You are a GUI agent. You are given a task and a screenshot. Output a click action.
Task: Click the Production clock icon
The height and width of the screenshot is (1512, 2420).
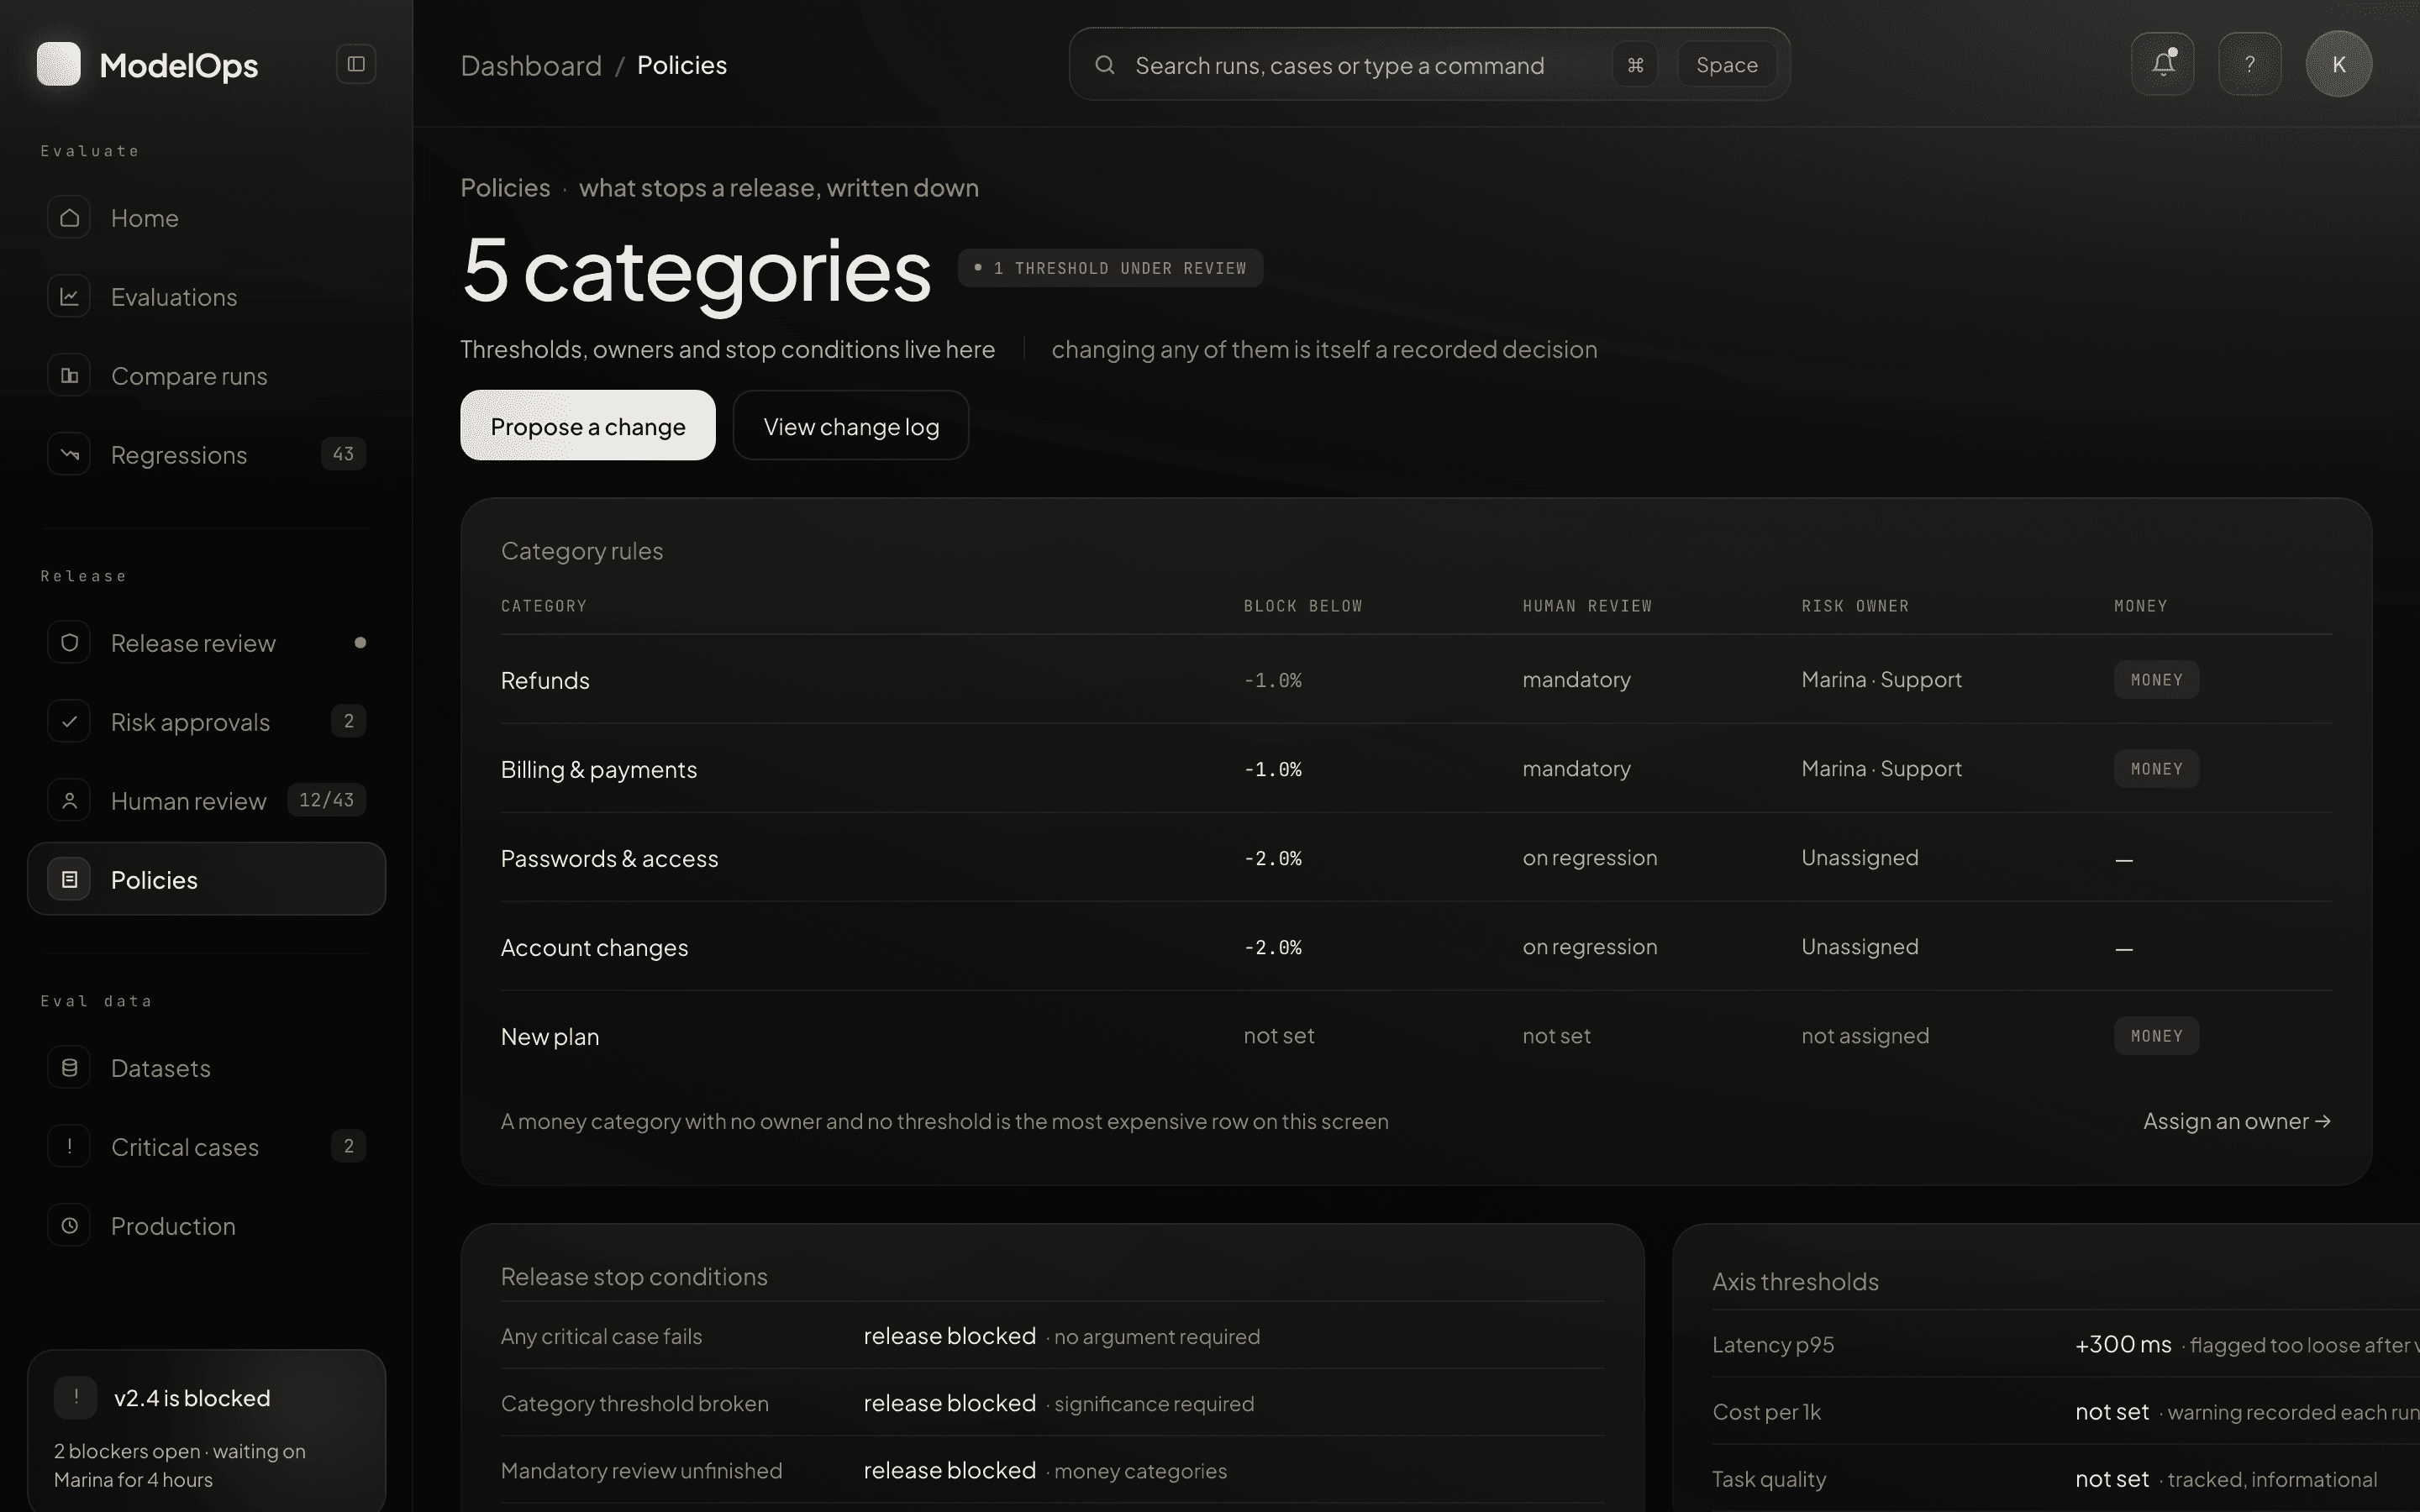point(69,1226)
